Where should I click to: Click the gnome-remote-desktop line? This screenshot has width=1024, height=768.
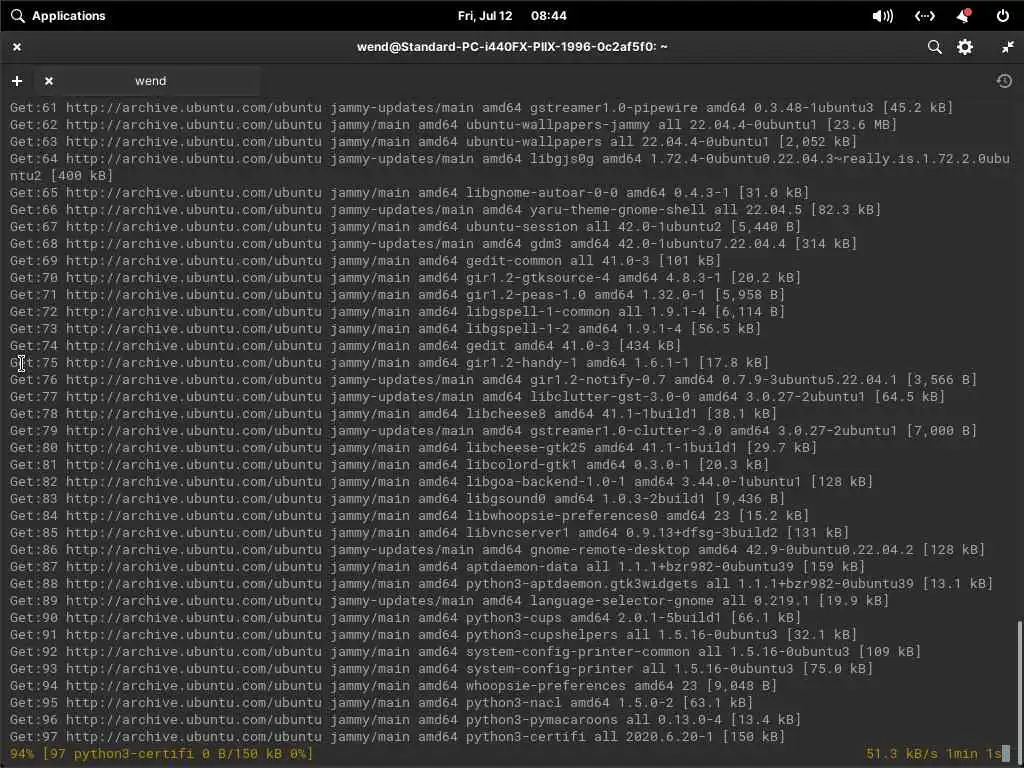tap(497, 549)
